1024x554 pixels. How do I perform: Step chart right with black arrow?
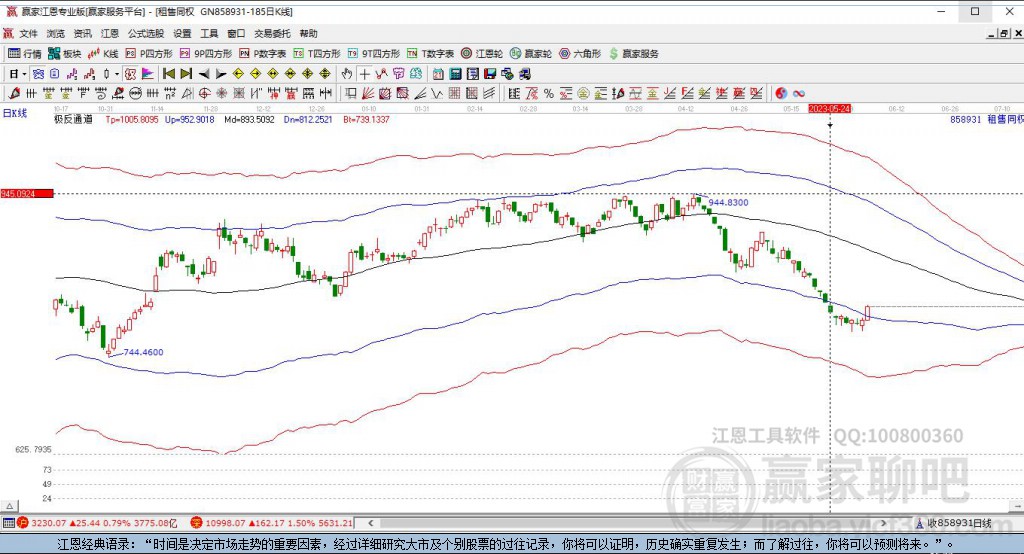point(221,74)
